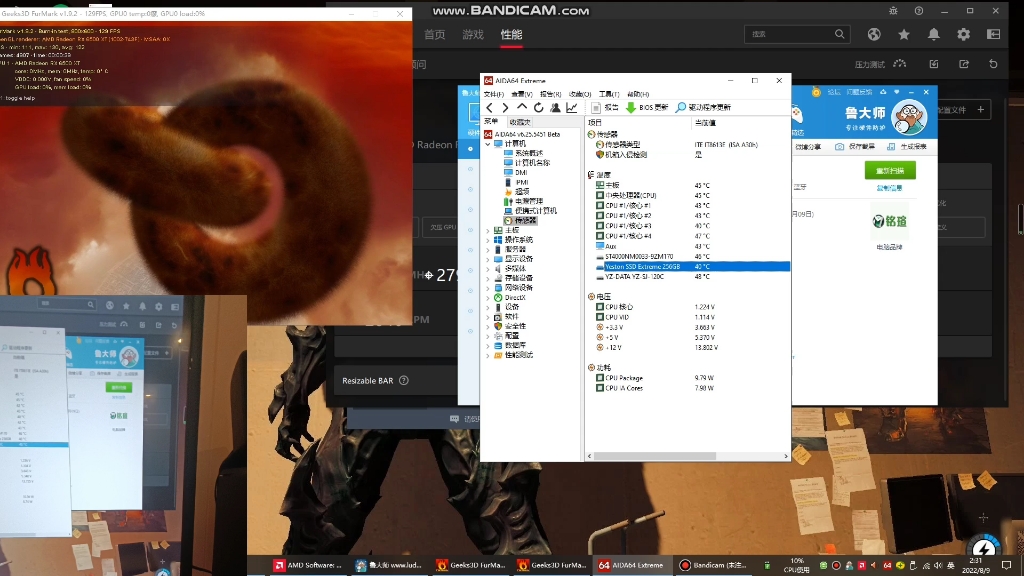
Task: Switch to the 收藏夹 tab in AIDA64
Action: (x=520, y=122)
